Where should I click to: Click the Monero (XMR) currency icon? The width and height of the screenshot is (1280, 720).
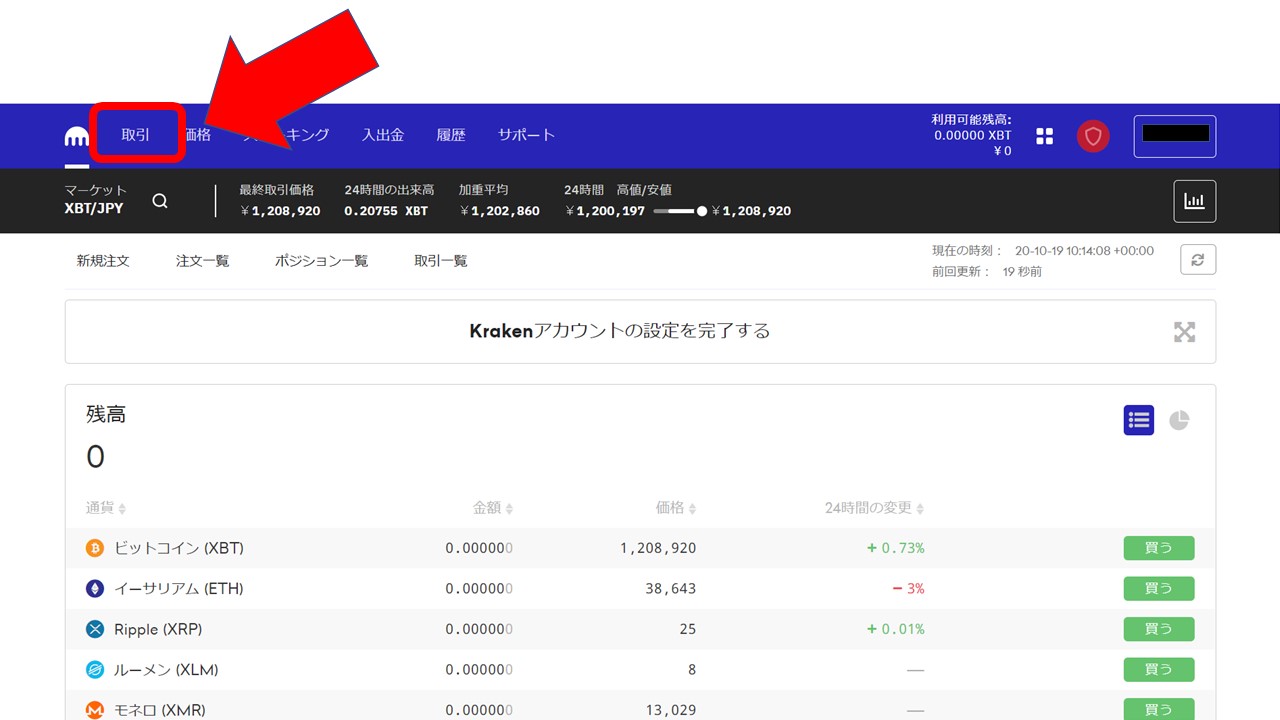94,709
